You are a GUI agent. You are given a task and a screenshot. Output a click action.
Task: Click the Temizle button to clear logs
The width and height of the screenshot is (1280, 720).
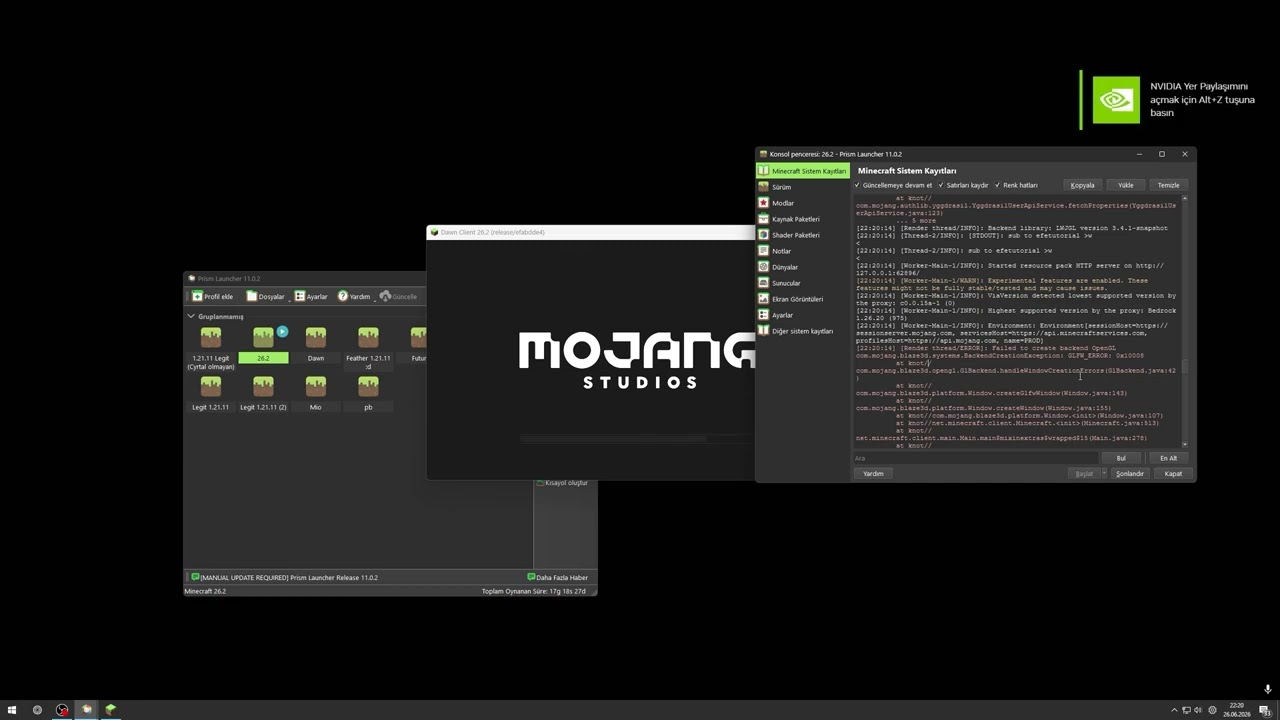[x=1168, y=185]
